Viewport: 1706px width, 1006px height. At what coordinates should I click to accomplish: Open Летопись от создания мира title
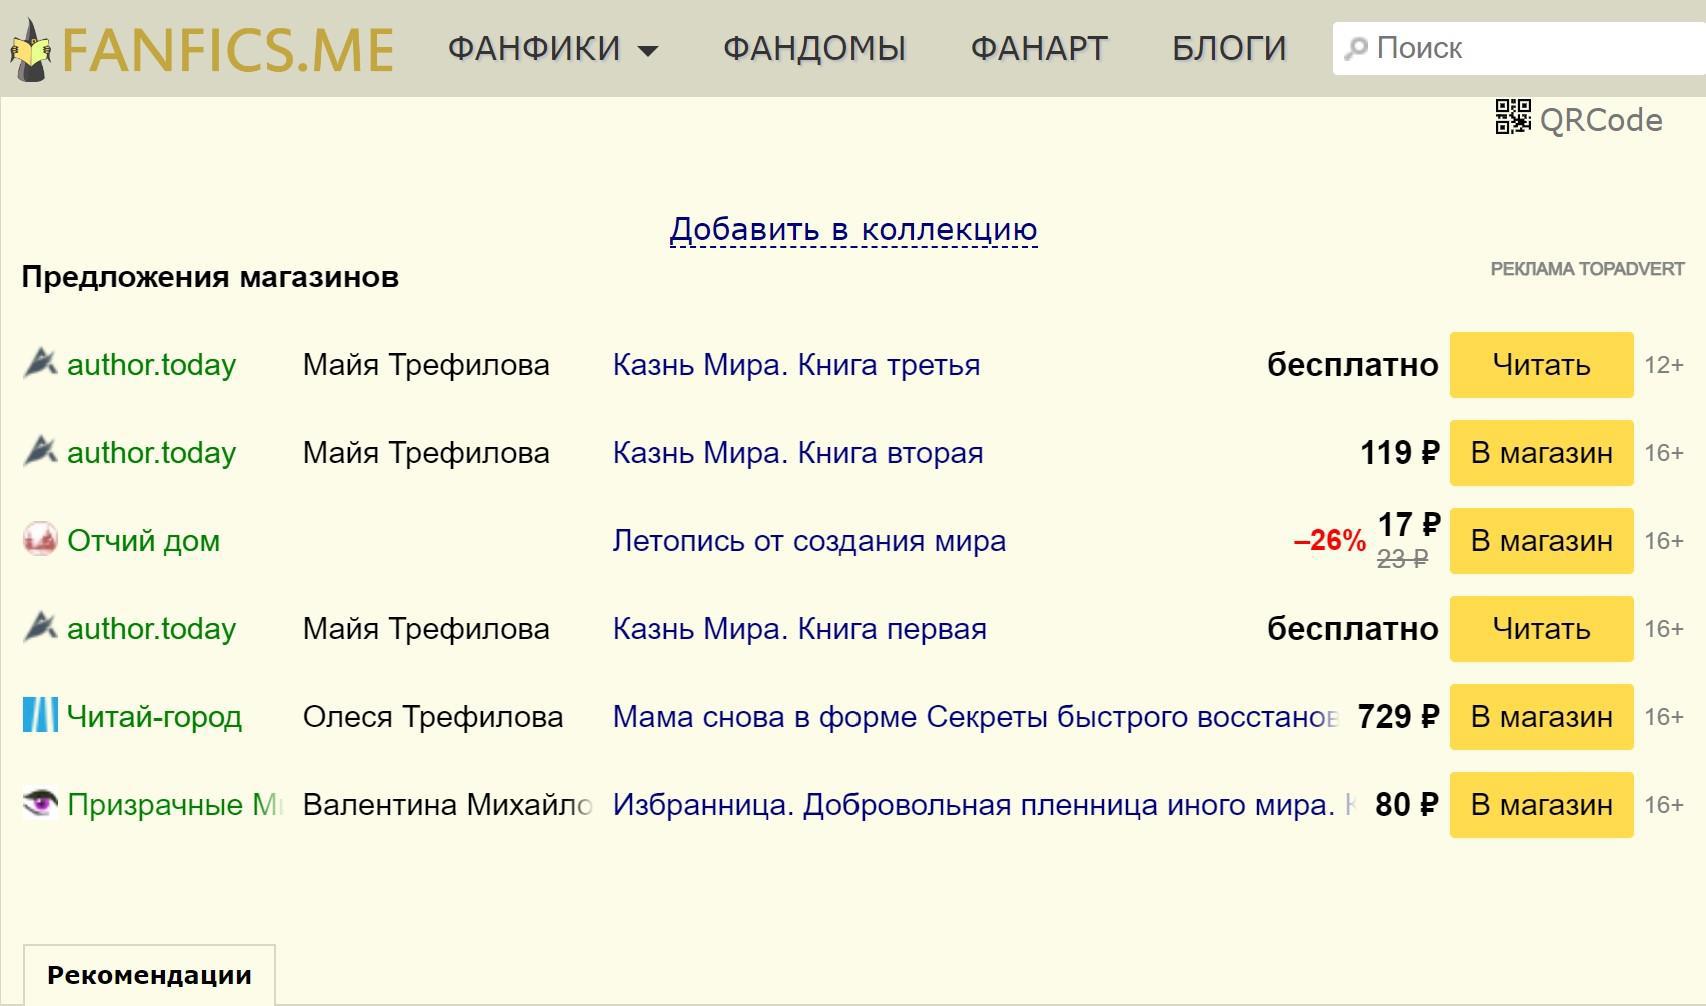pos(809,541)
